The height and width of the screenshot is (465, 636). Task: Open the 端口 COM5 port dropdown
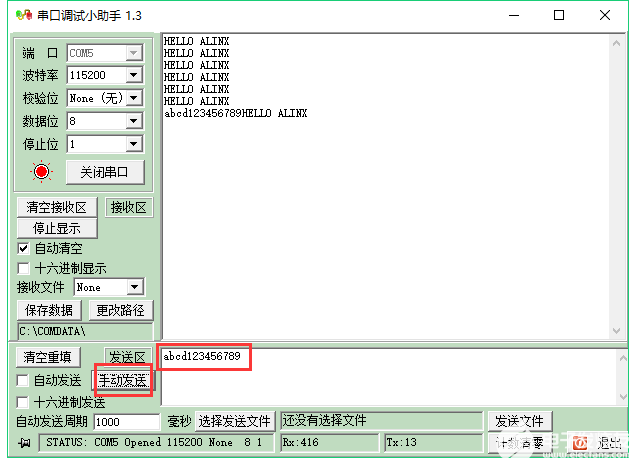coord(134,53)
